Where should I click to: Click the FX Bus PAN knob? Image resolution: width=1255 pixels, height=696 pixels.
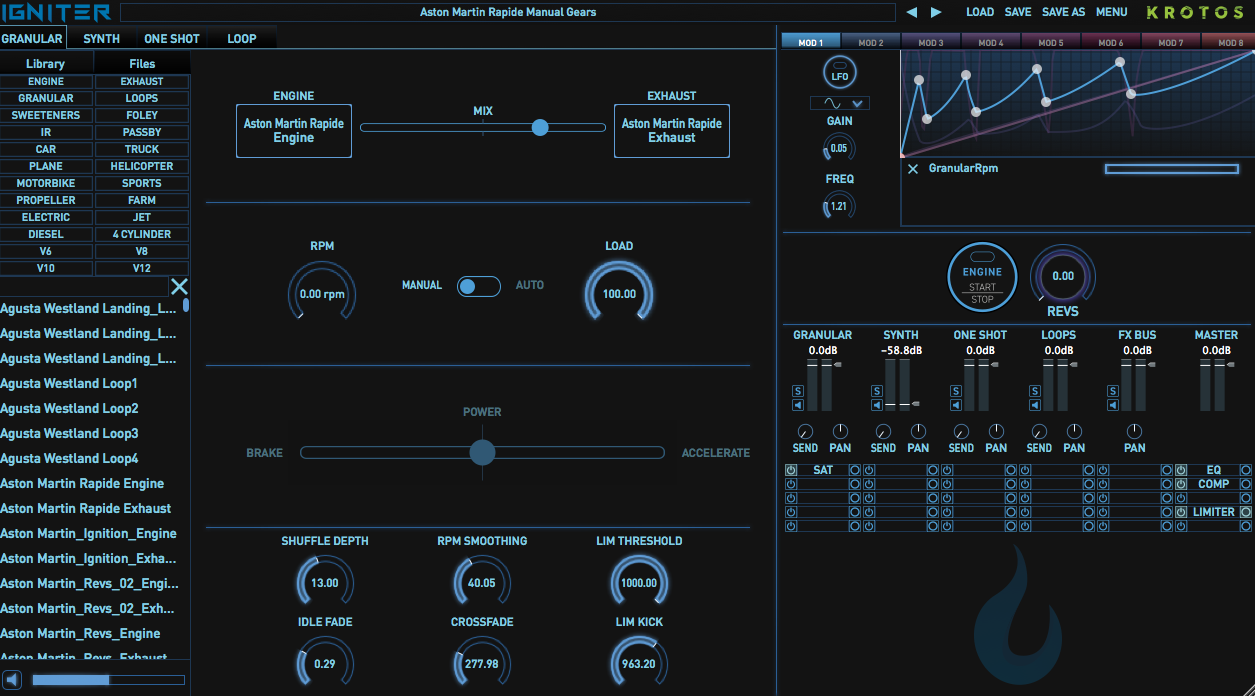tap(1135, 431)
